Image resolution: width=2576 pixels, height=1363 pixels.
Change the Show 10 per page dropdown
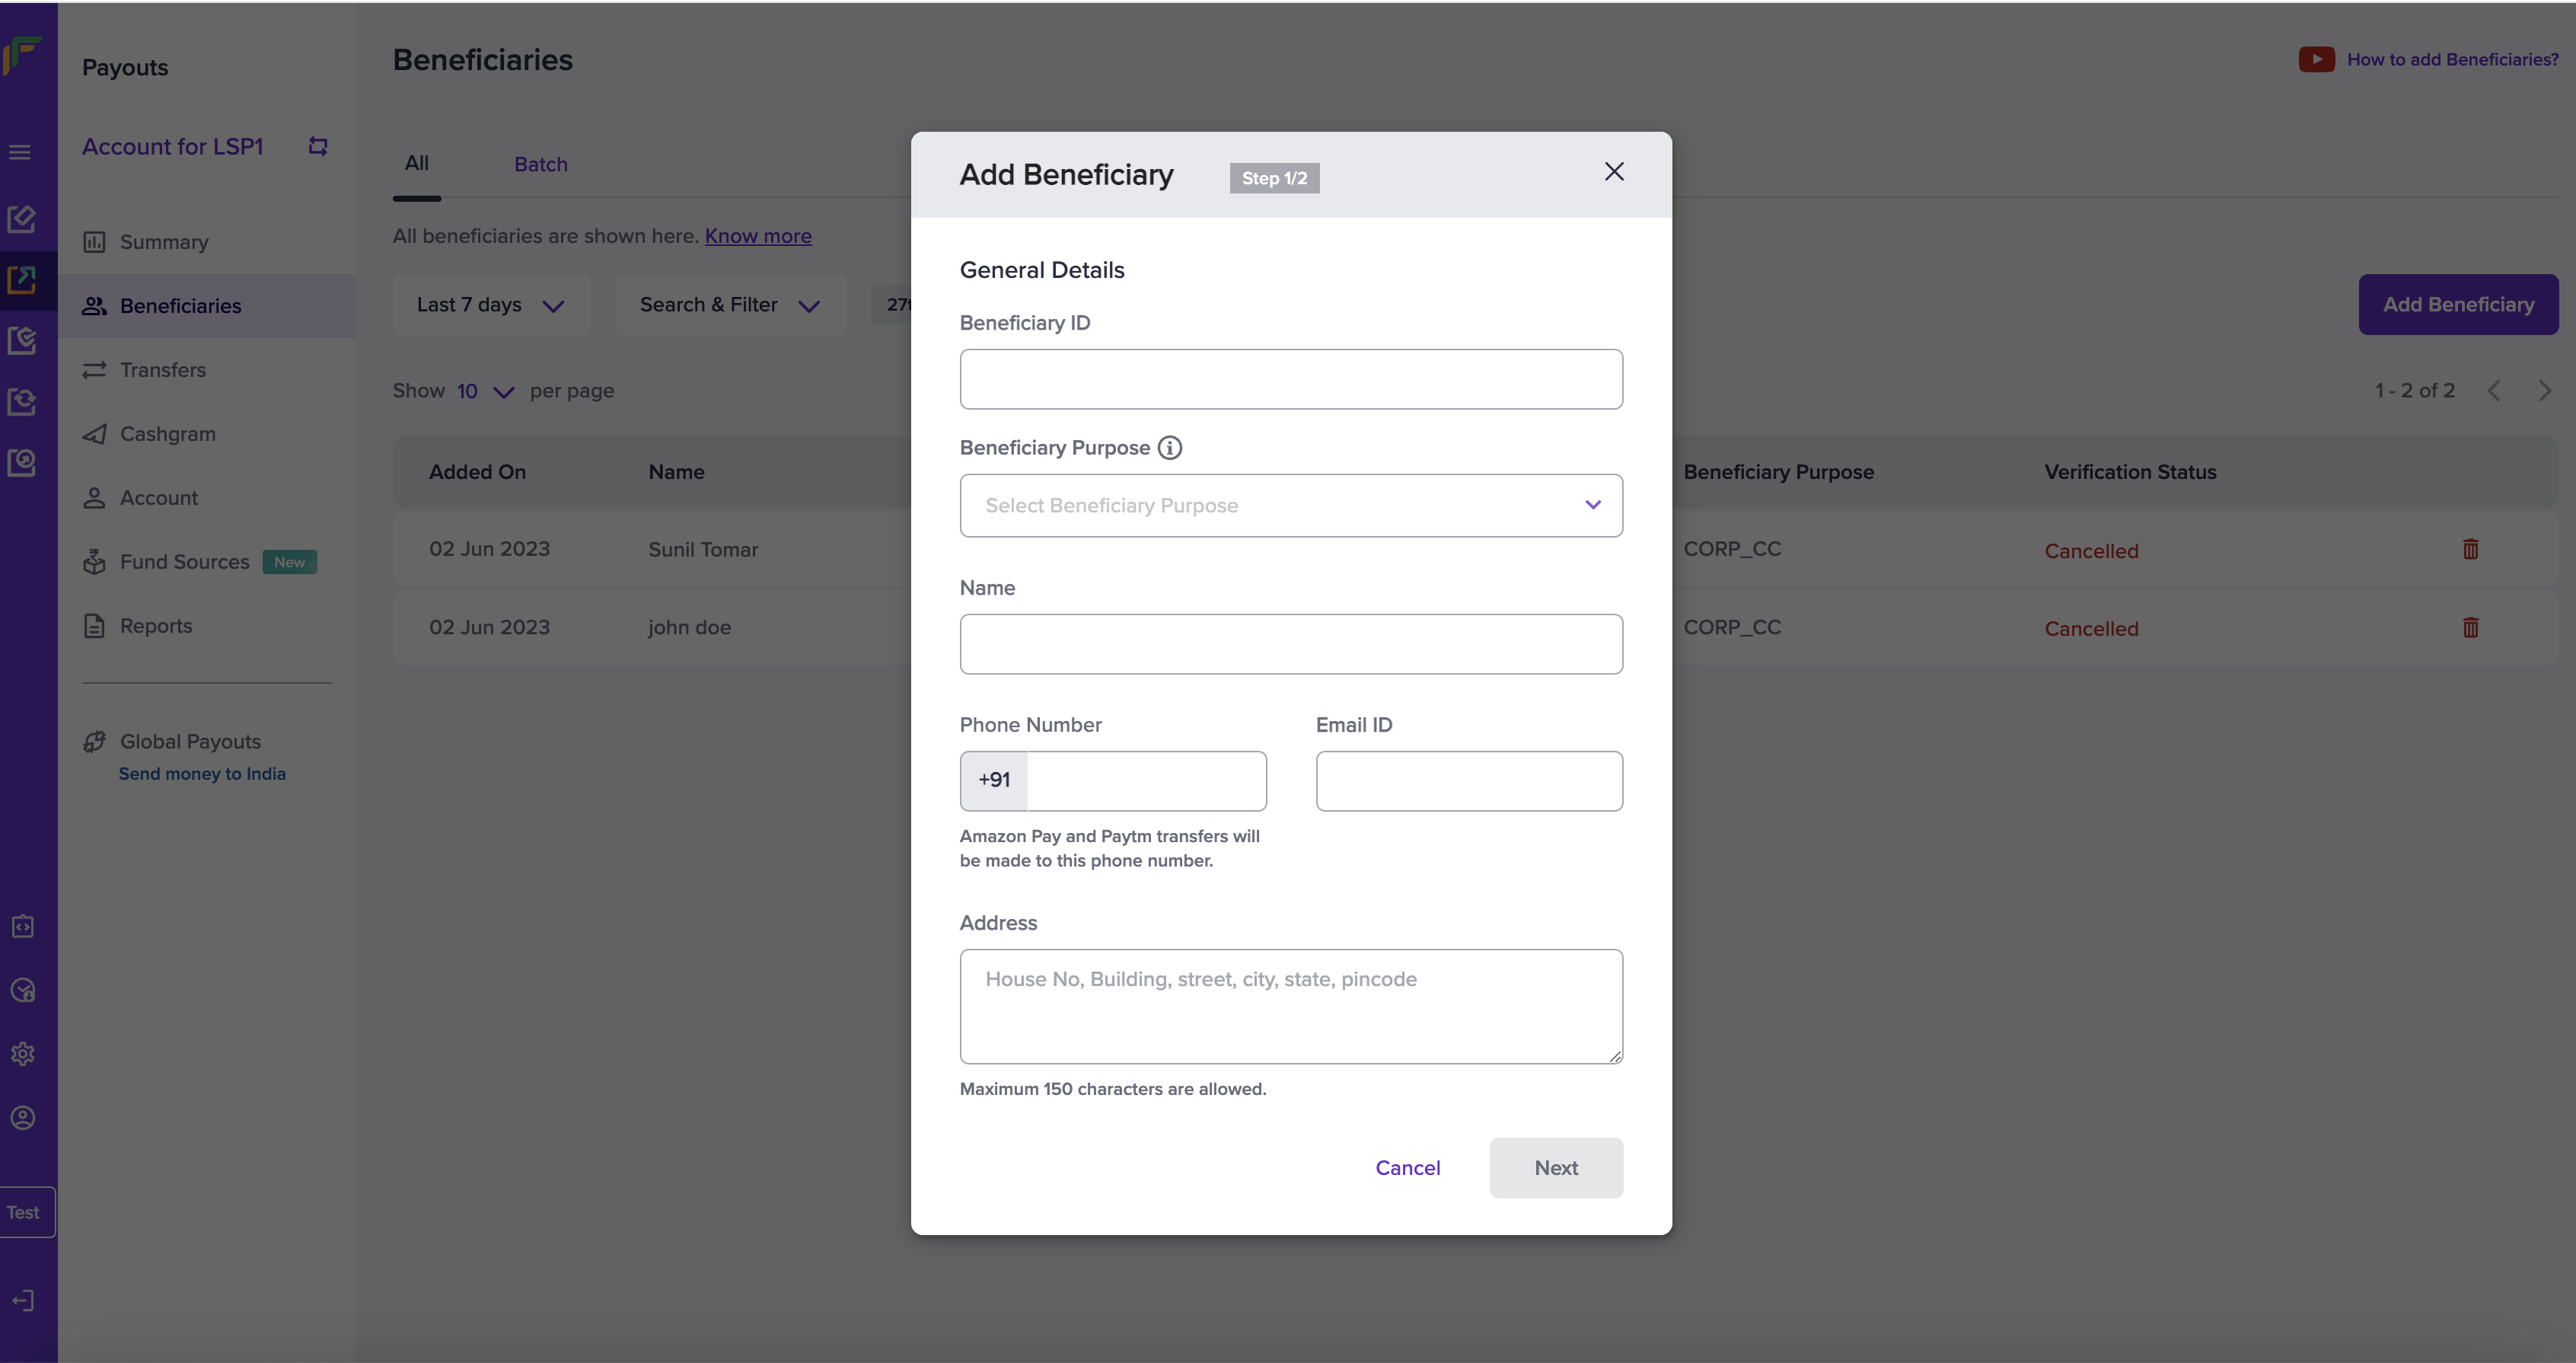[x=485, y=391]
